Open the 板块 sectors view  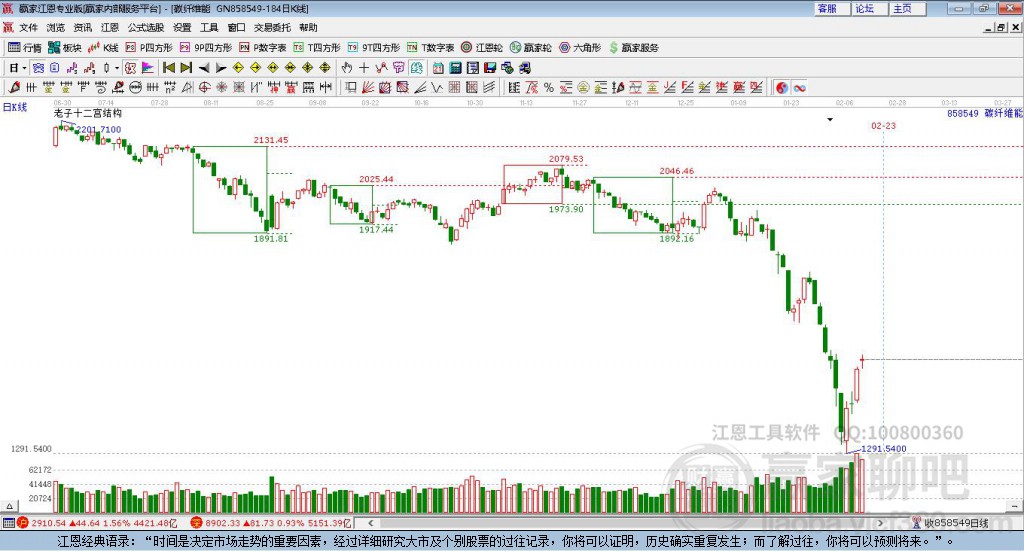pos(65,48)
